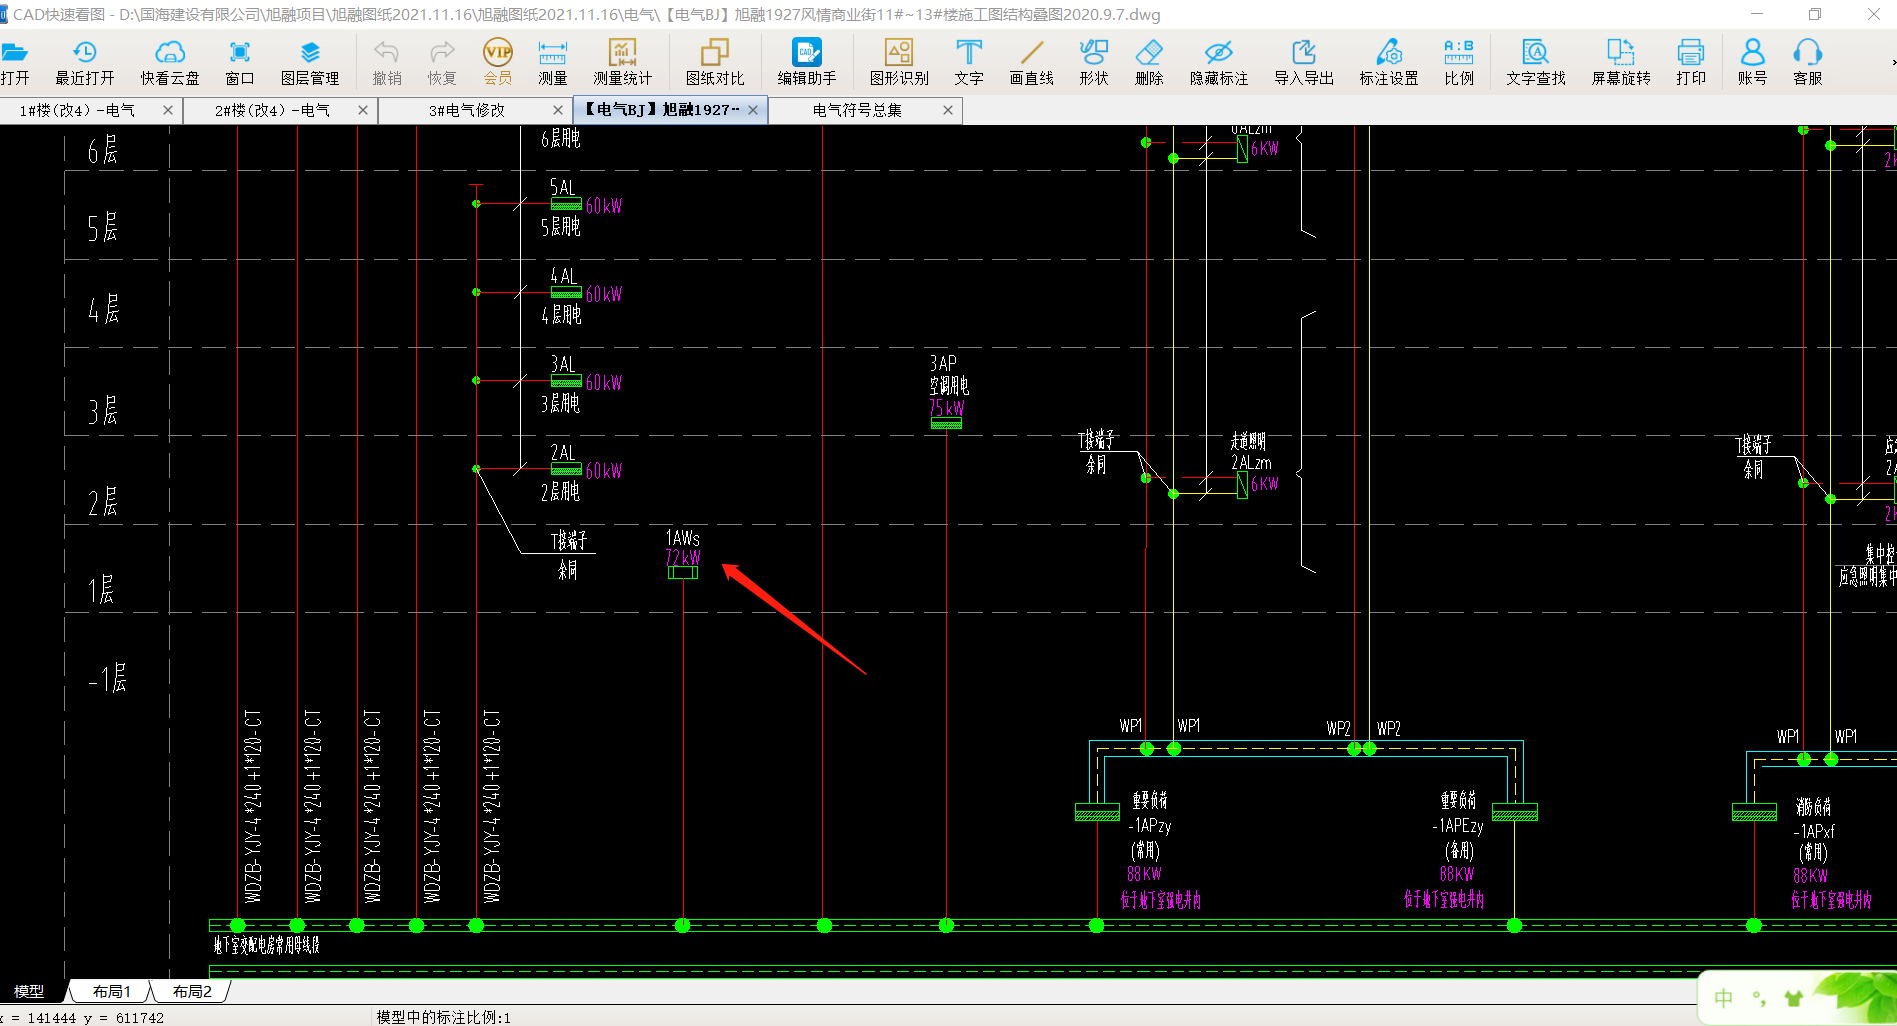Close the 【电气BJ】旭融1927 tab
The image size is (1897, 1026).
point(753,110)
